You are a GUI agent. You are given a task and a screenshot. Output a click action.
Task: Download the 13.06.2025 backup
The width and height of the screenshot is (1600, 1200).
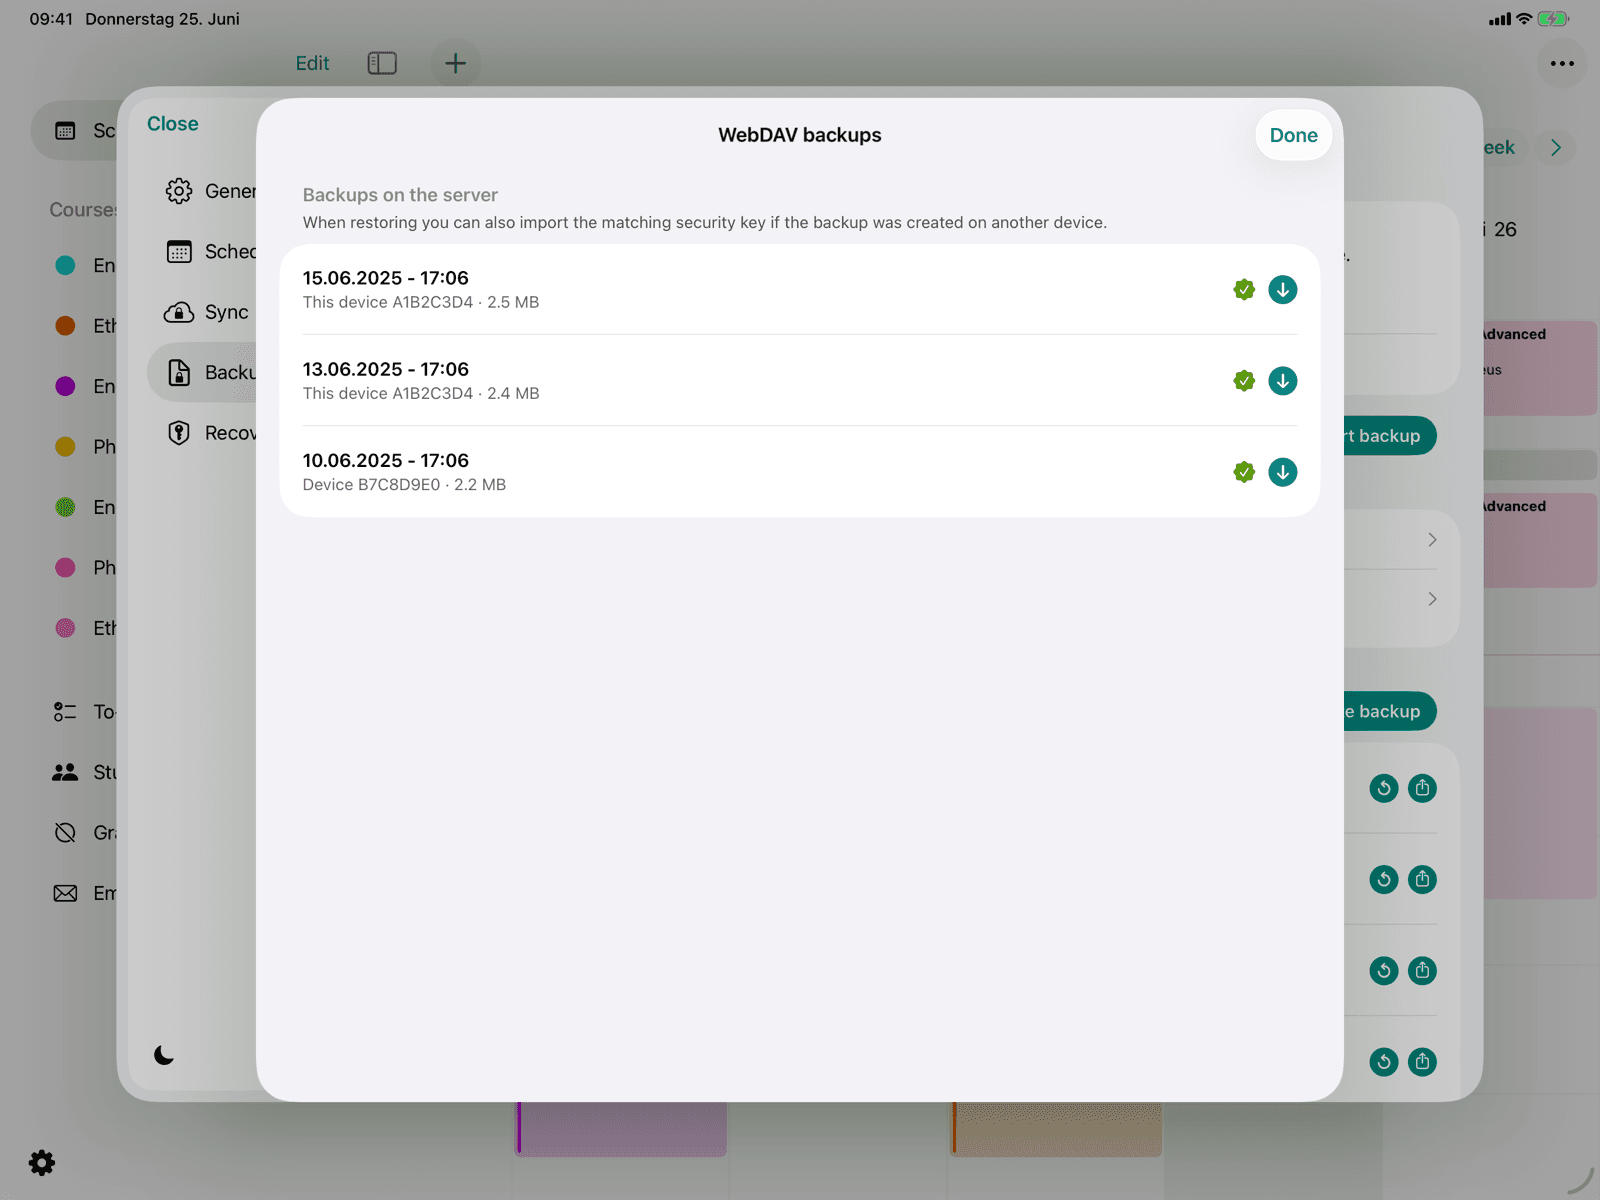1282,381
